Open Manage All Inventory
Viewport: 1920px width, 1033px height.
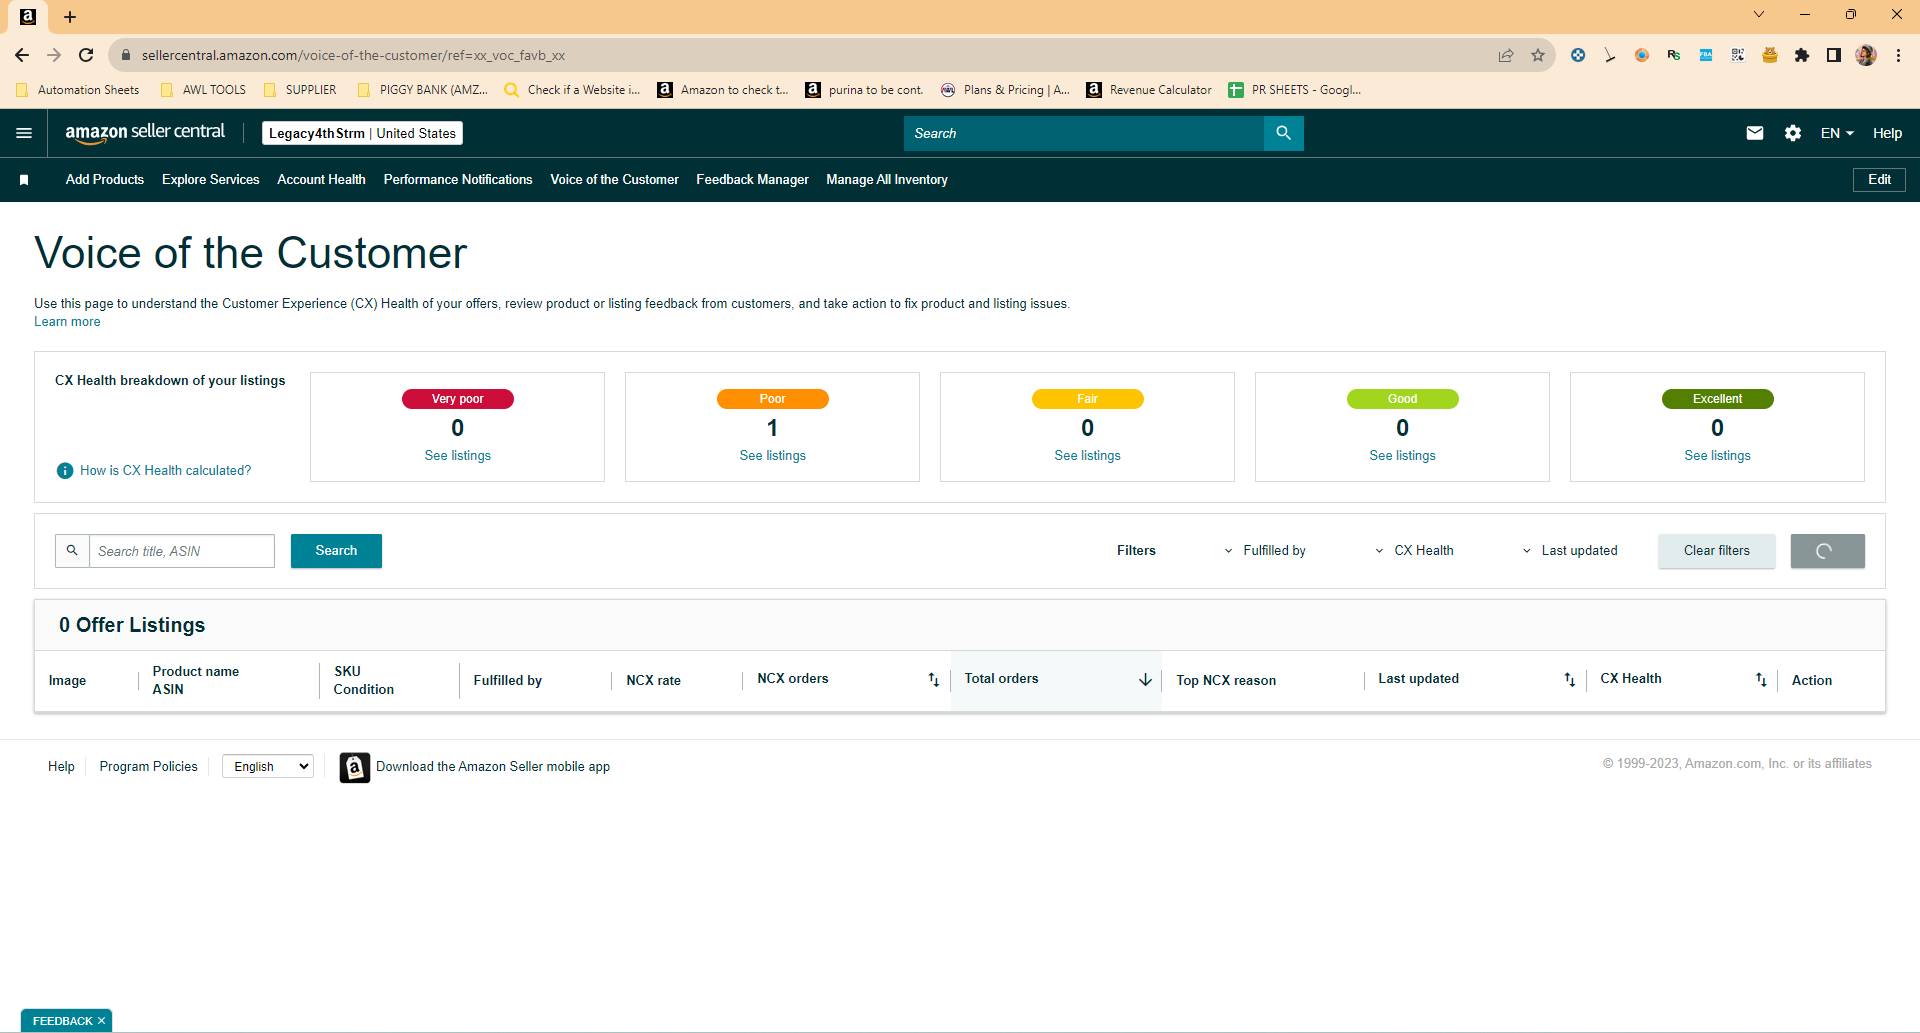(x=887, y=180)
